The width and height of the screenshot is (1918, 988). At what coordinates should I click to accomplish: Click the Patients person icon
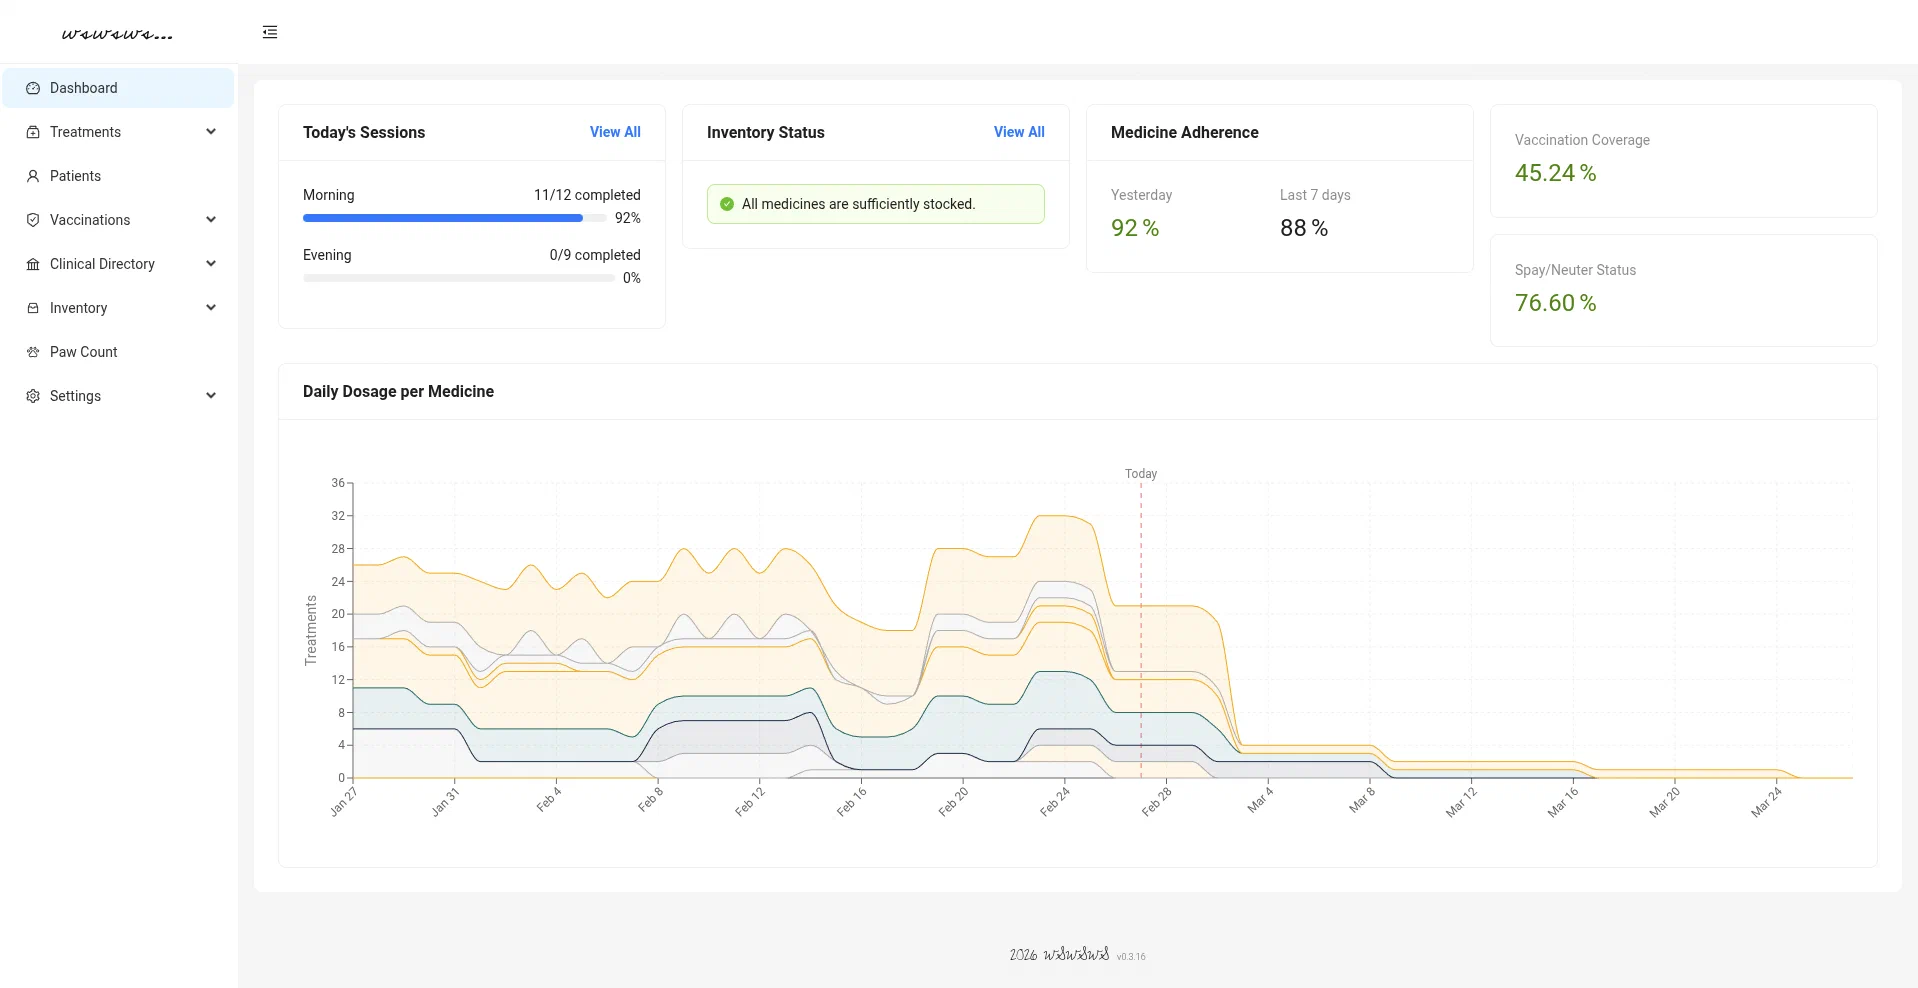pos(33,176)
